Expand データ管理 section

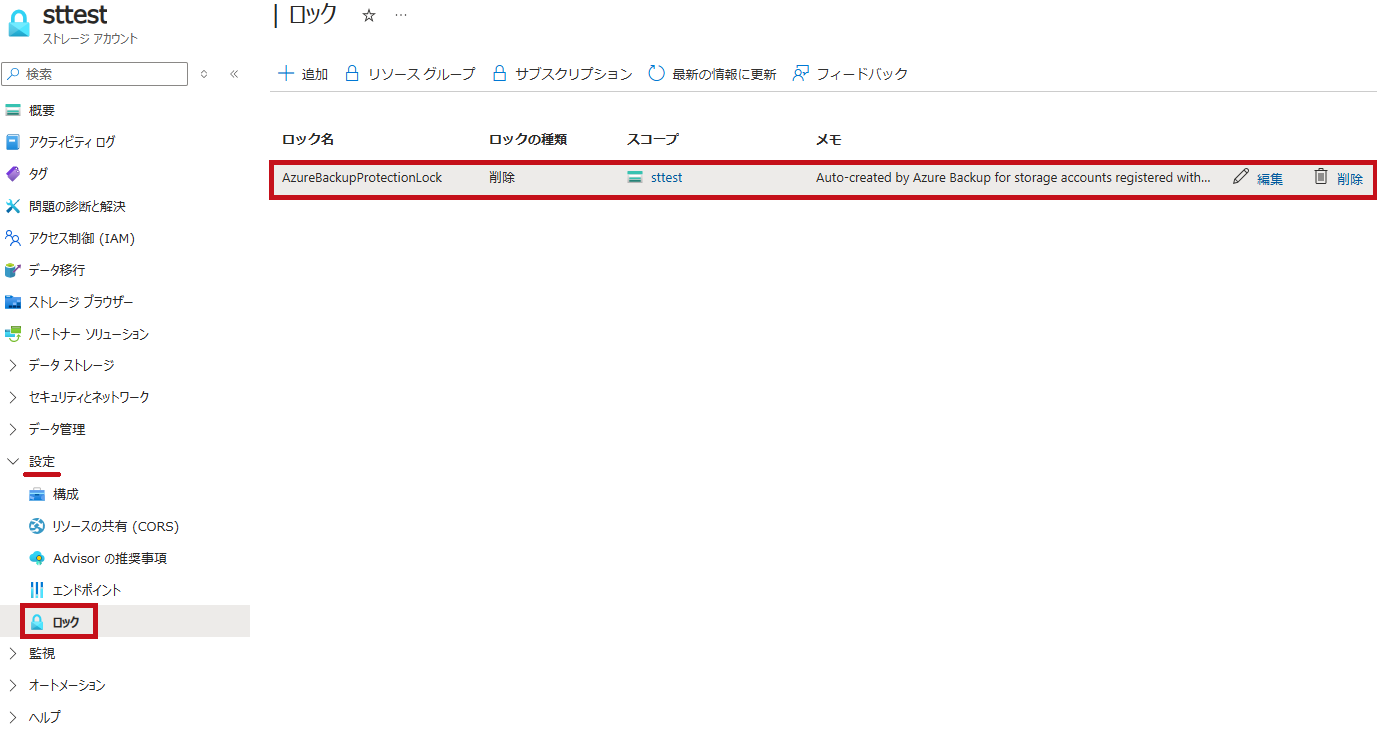(57, 429)
